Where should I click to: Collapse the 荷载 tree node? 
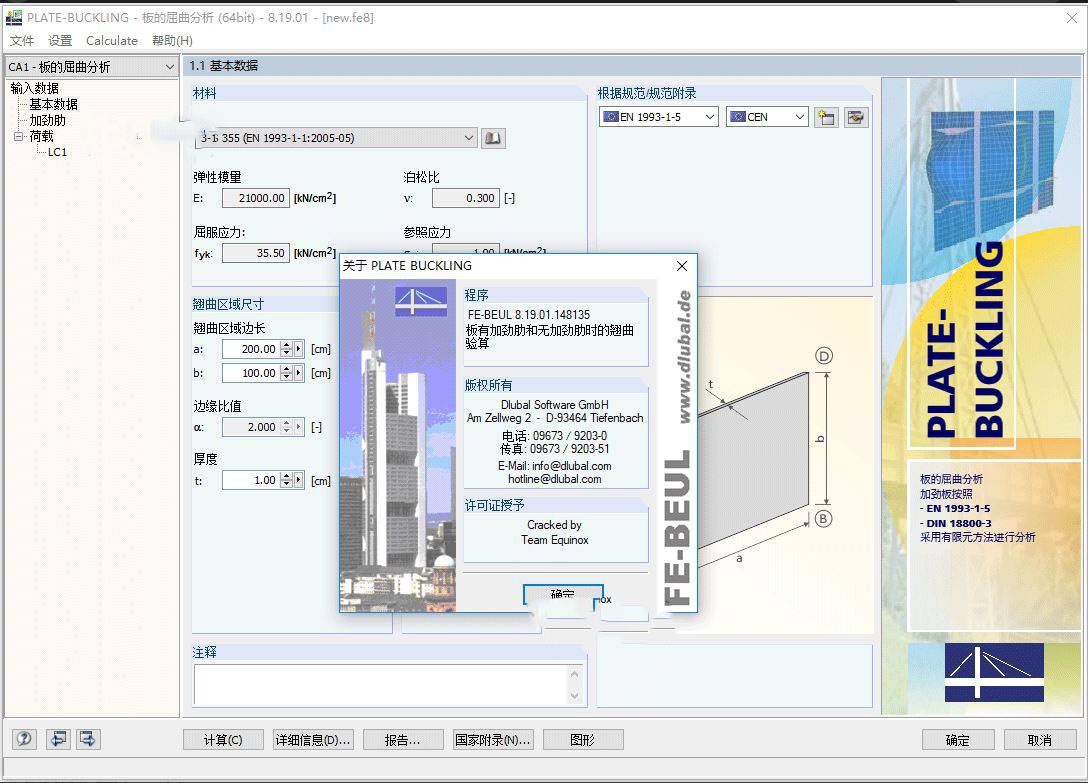coord(18,136)
